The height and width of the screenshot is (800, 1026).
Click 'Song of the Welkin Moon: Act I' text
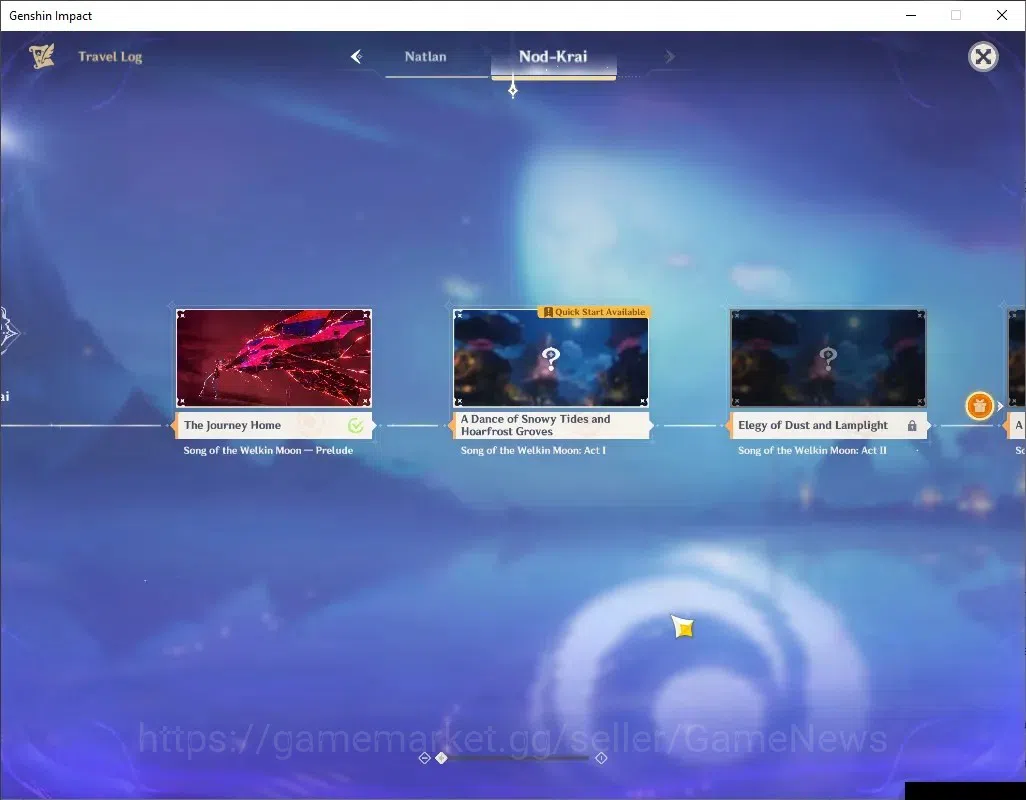(x=533, y=450)
